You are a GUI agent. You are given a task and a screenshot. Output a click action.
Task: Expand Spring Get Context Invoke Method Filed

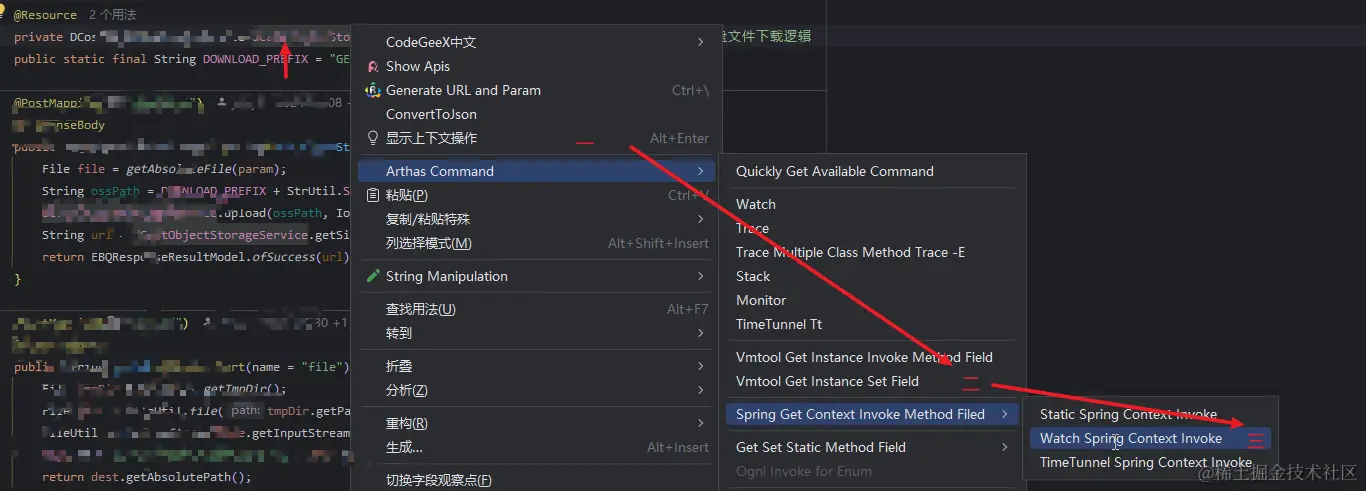pos(872,414)
